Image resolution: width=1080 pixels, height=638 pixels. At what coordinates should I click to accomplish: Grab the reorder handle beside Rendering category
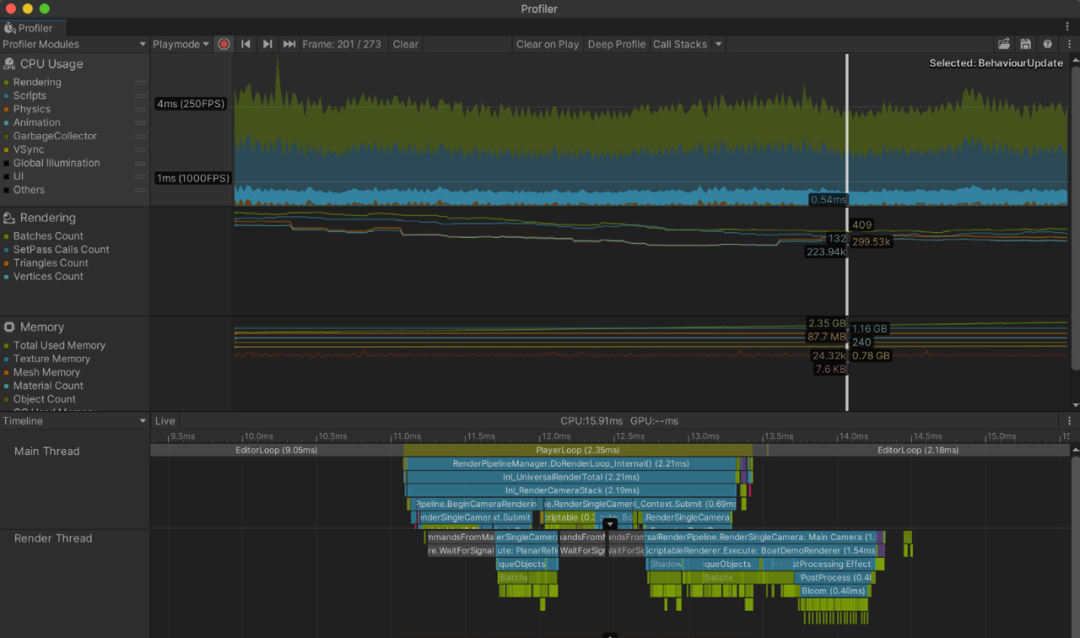point(141,82)
